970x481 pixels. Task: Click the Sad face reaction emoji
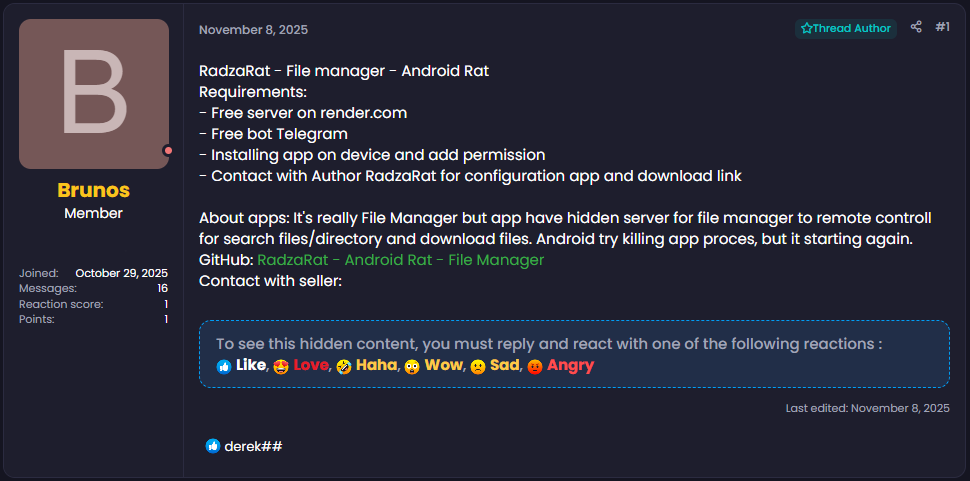pyautogui.click(x=477, y=366)
